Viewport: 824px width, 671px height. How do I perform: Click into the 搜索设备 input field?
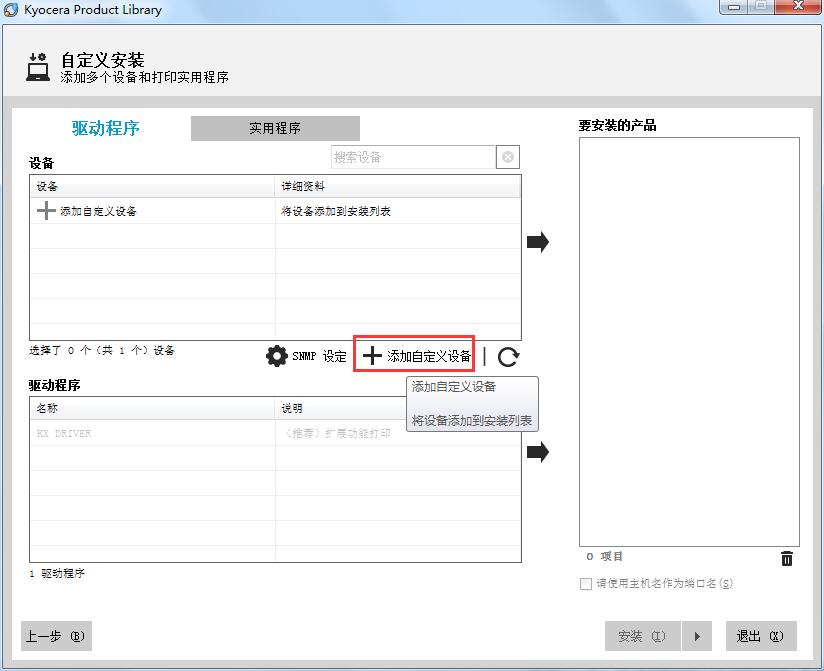(x=414, y=157)
